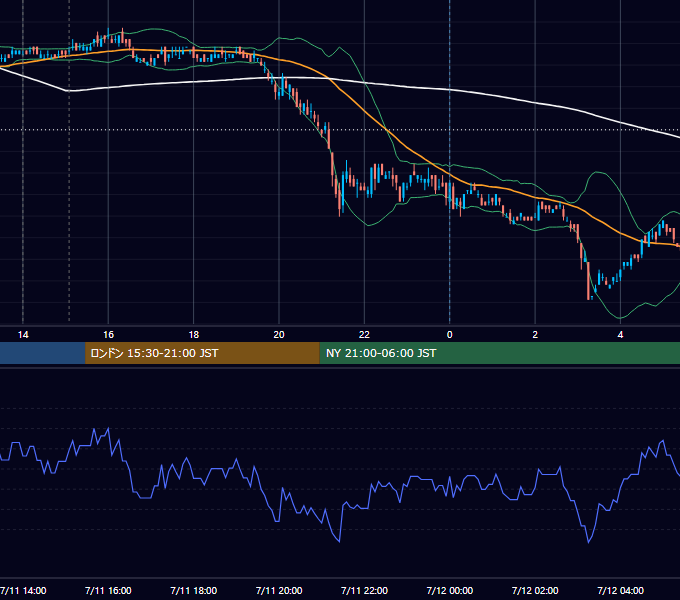Click the 0 hour label on price chart axis

(450, 335)
